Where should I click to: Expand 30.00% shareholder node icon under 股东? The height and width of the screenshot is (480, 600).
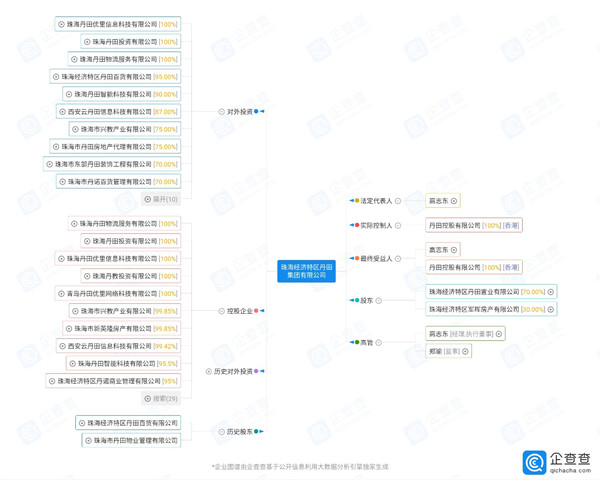point(551,309)
